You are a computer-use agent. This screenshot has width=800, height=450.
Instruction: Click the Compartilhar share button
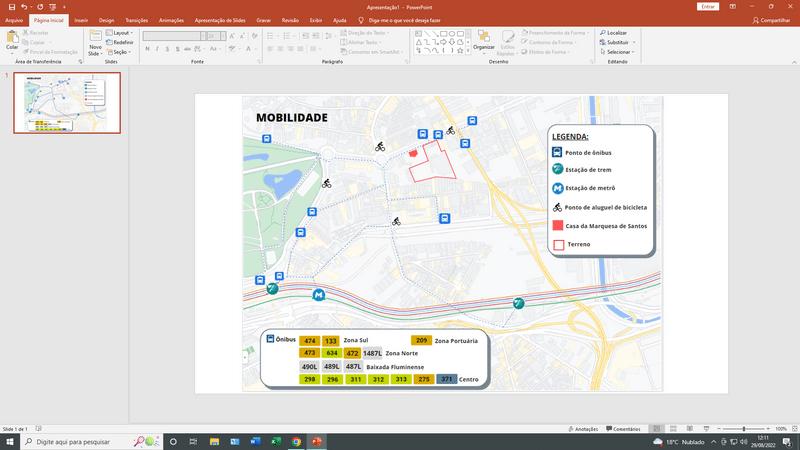pyautogui.click(x=771, y=20)
